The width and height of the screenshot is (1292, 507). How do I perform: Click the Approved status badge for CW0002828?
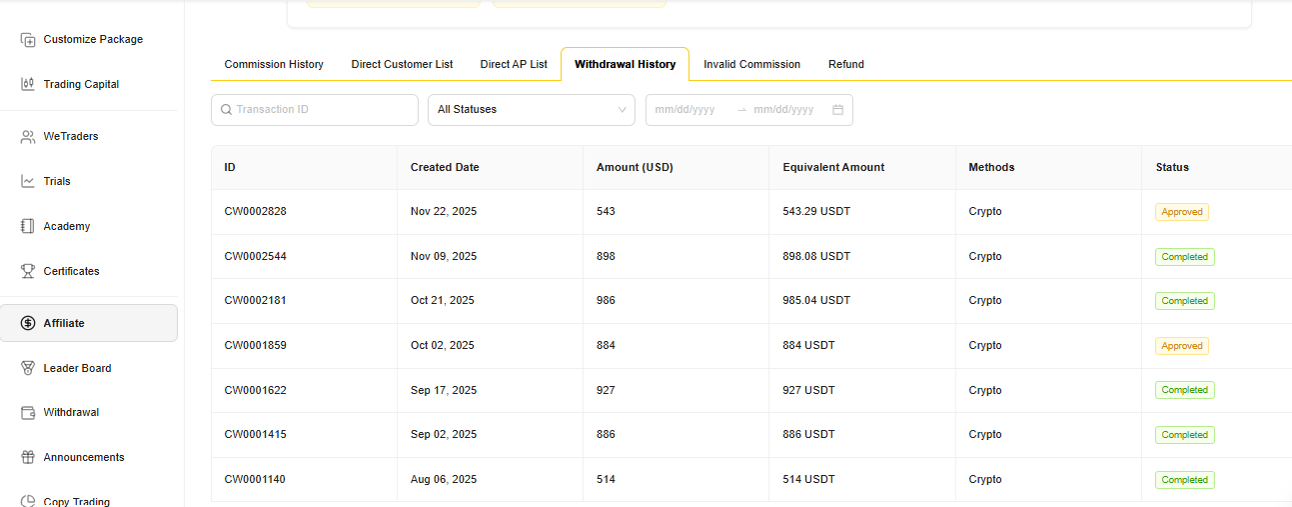tap(1181, 212)
